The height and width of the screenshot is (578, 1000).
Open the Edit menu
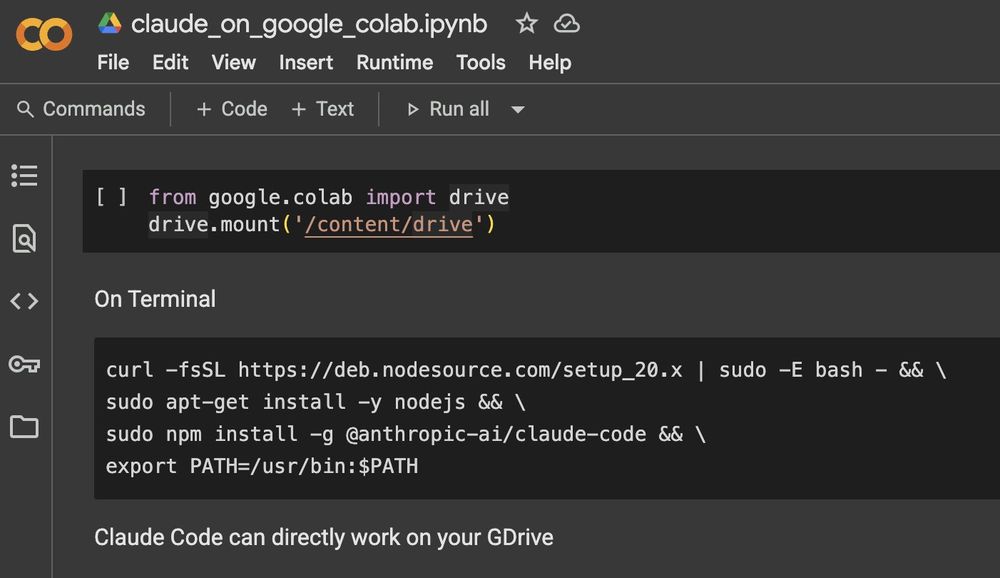point(170,63)
